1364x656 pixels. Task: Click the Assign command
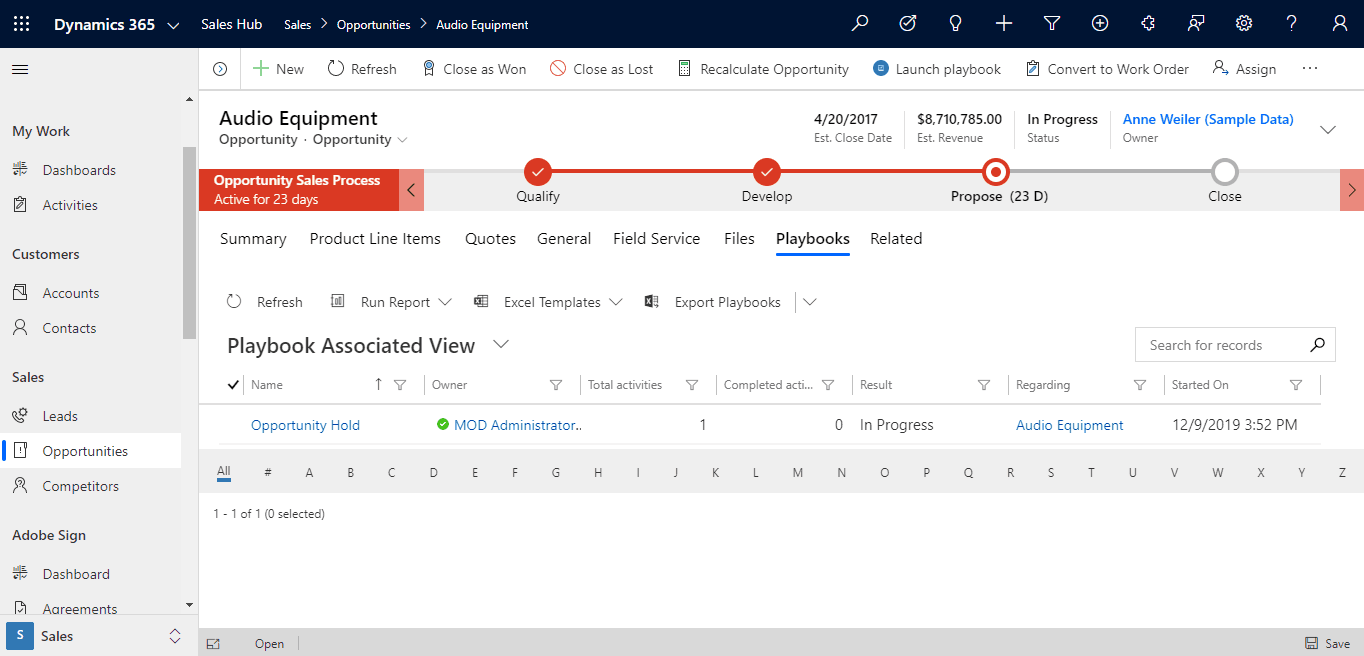tap(1244, 69)
